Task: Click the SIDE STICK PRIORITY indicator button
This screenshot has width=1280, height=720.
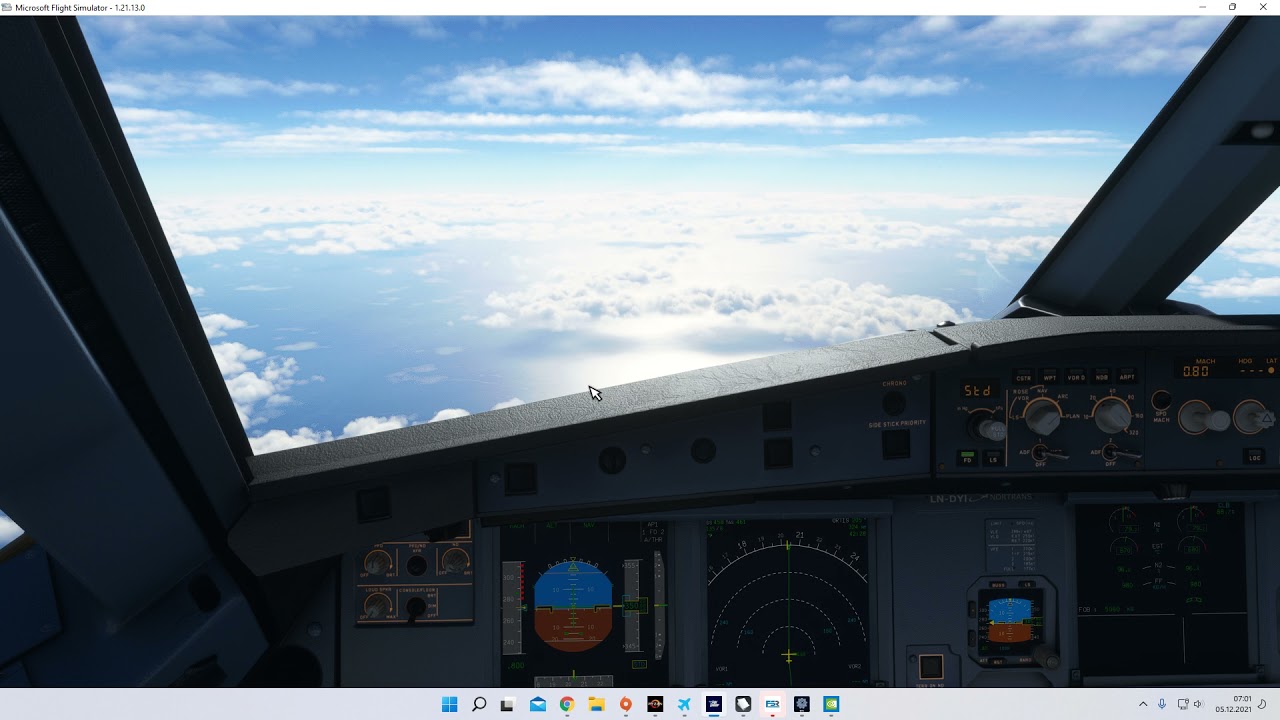Action: pos(896,443)
